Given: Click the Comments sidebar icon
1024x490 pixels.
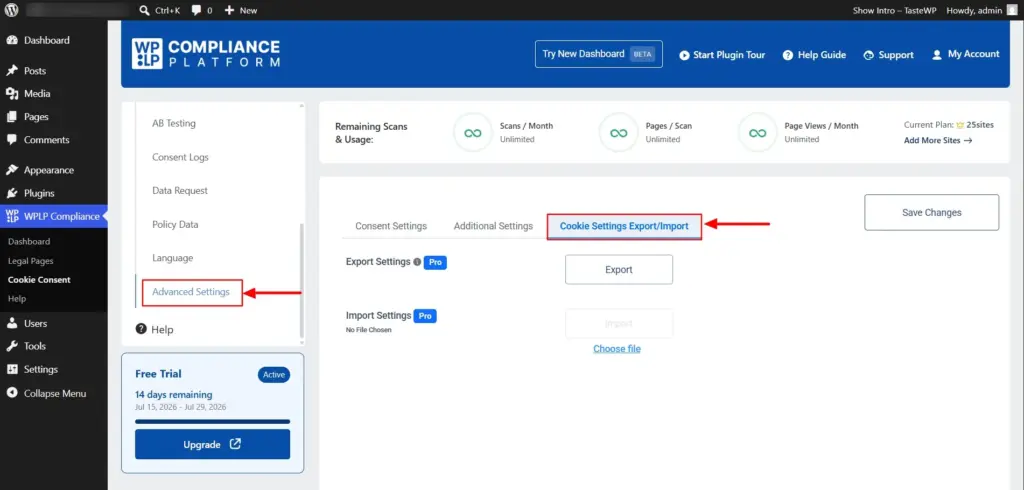Looking at the screenshot, I should pos(12,140).
